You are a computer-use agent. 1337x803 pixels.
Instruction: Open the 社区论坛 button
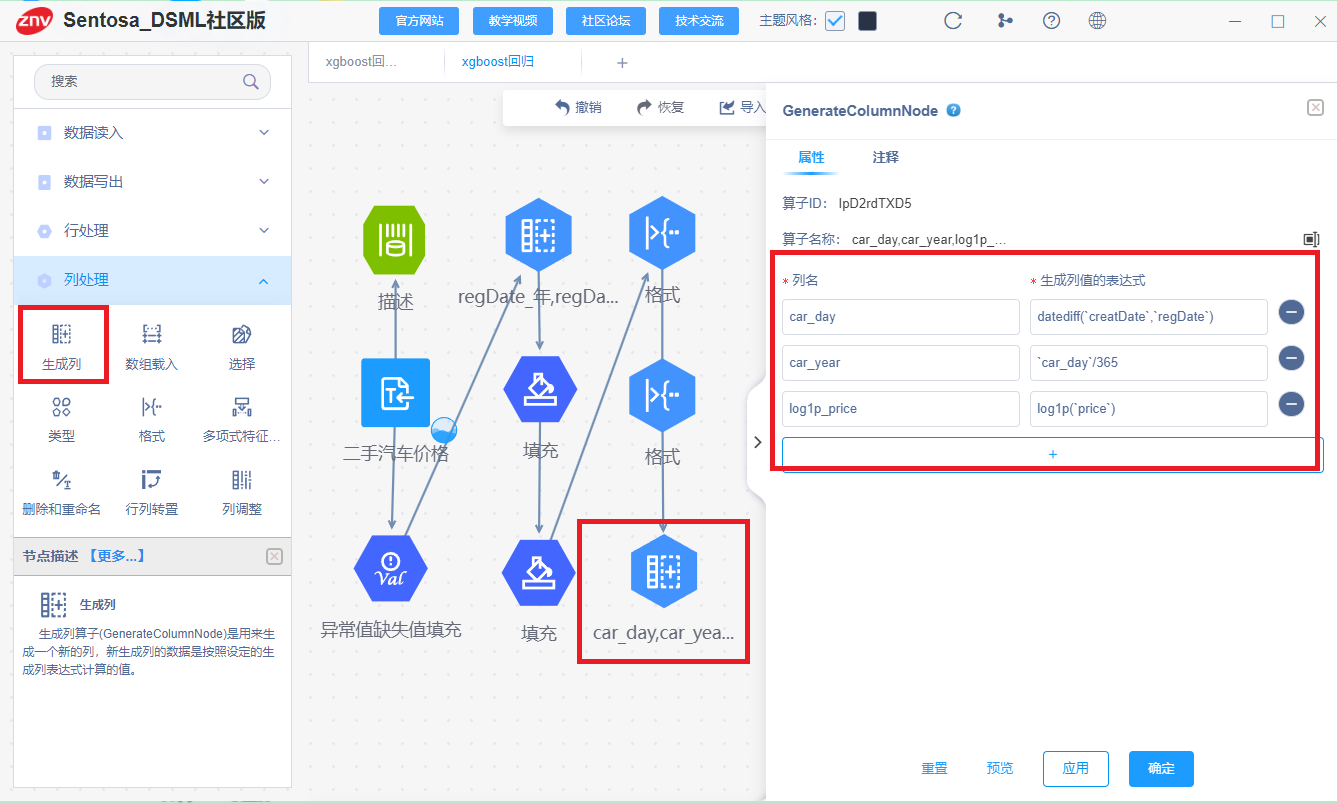[x=606, y=21]
